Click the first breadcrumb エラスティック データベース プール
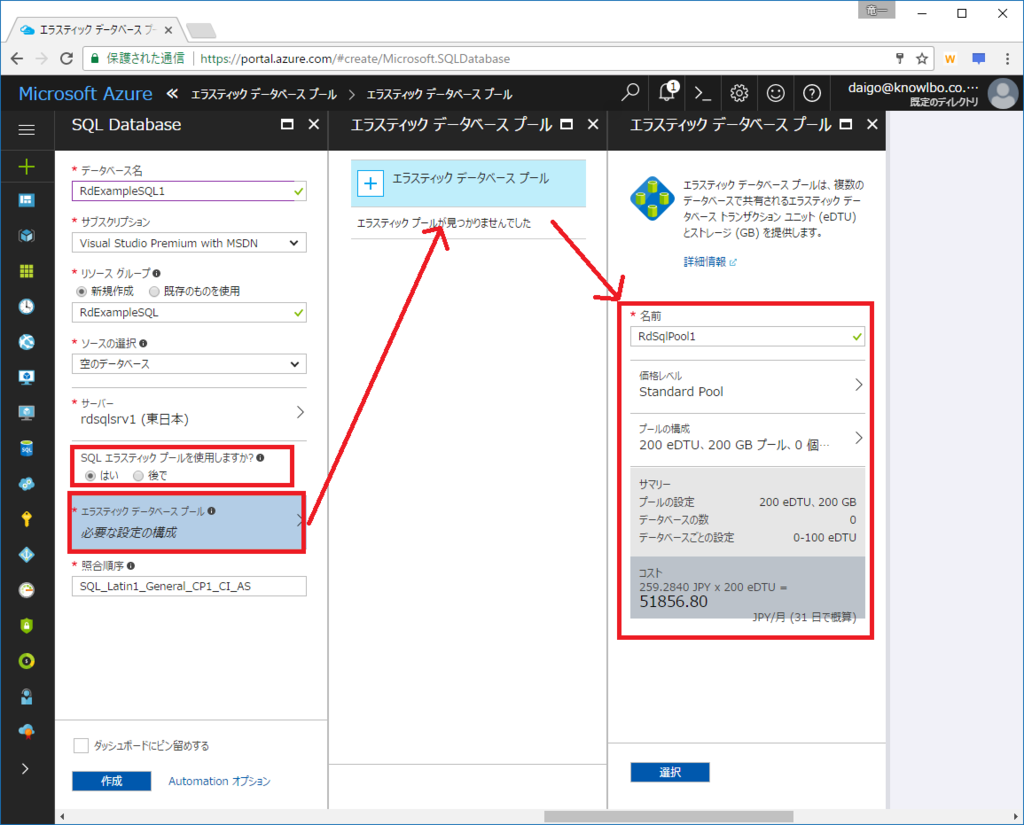1024x825 pixels. pos(264,94)
